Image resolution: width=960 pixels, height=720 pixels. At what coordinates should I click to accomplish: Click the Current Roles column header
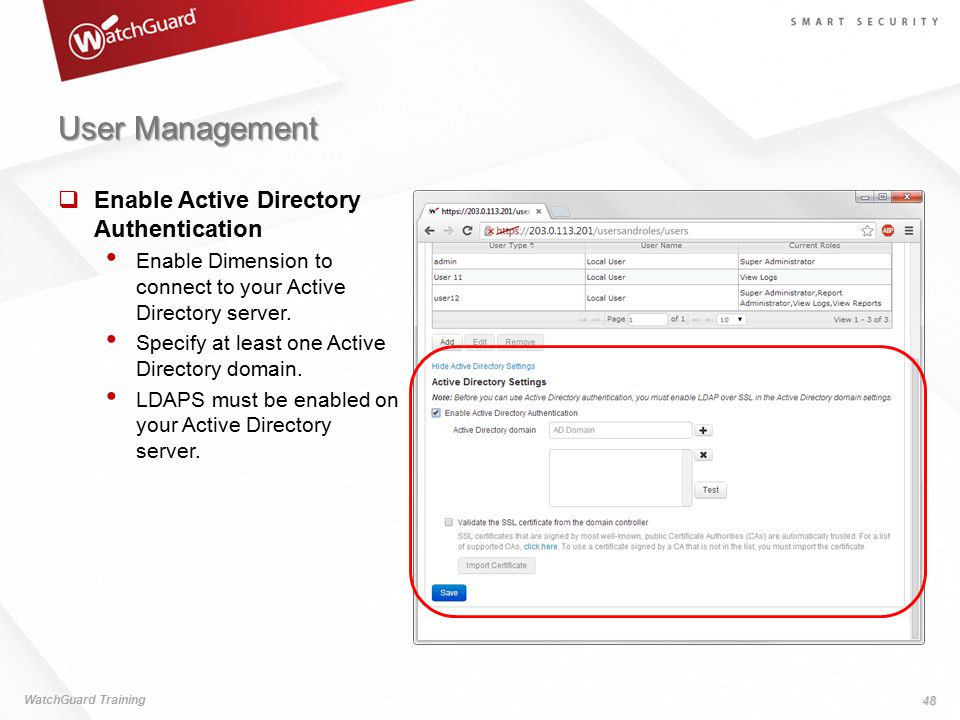[x=814, y=246]
